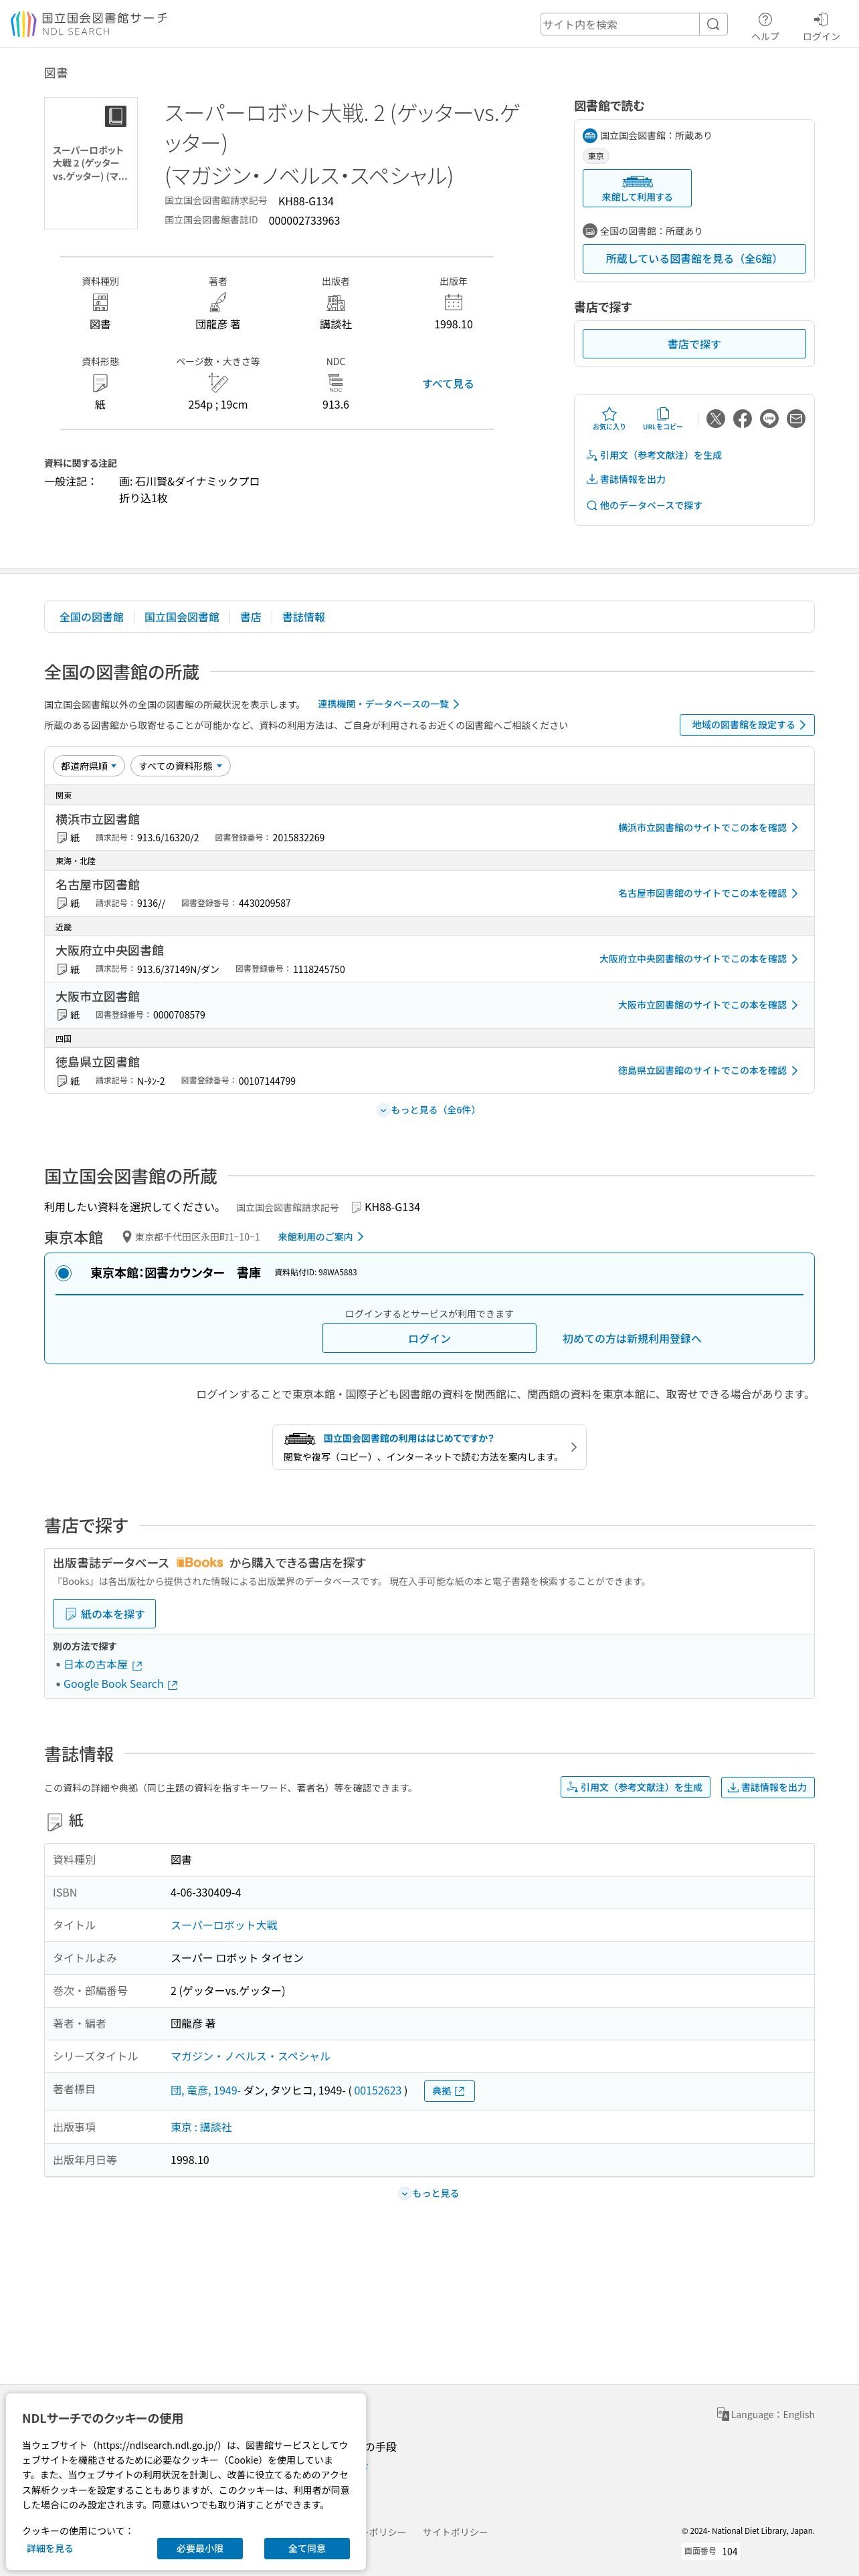Switch to 全国の図書館 tab
The height and width of the screenshot is (2576, 859).
point(91,617)
